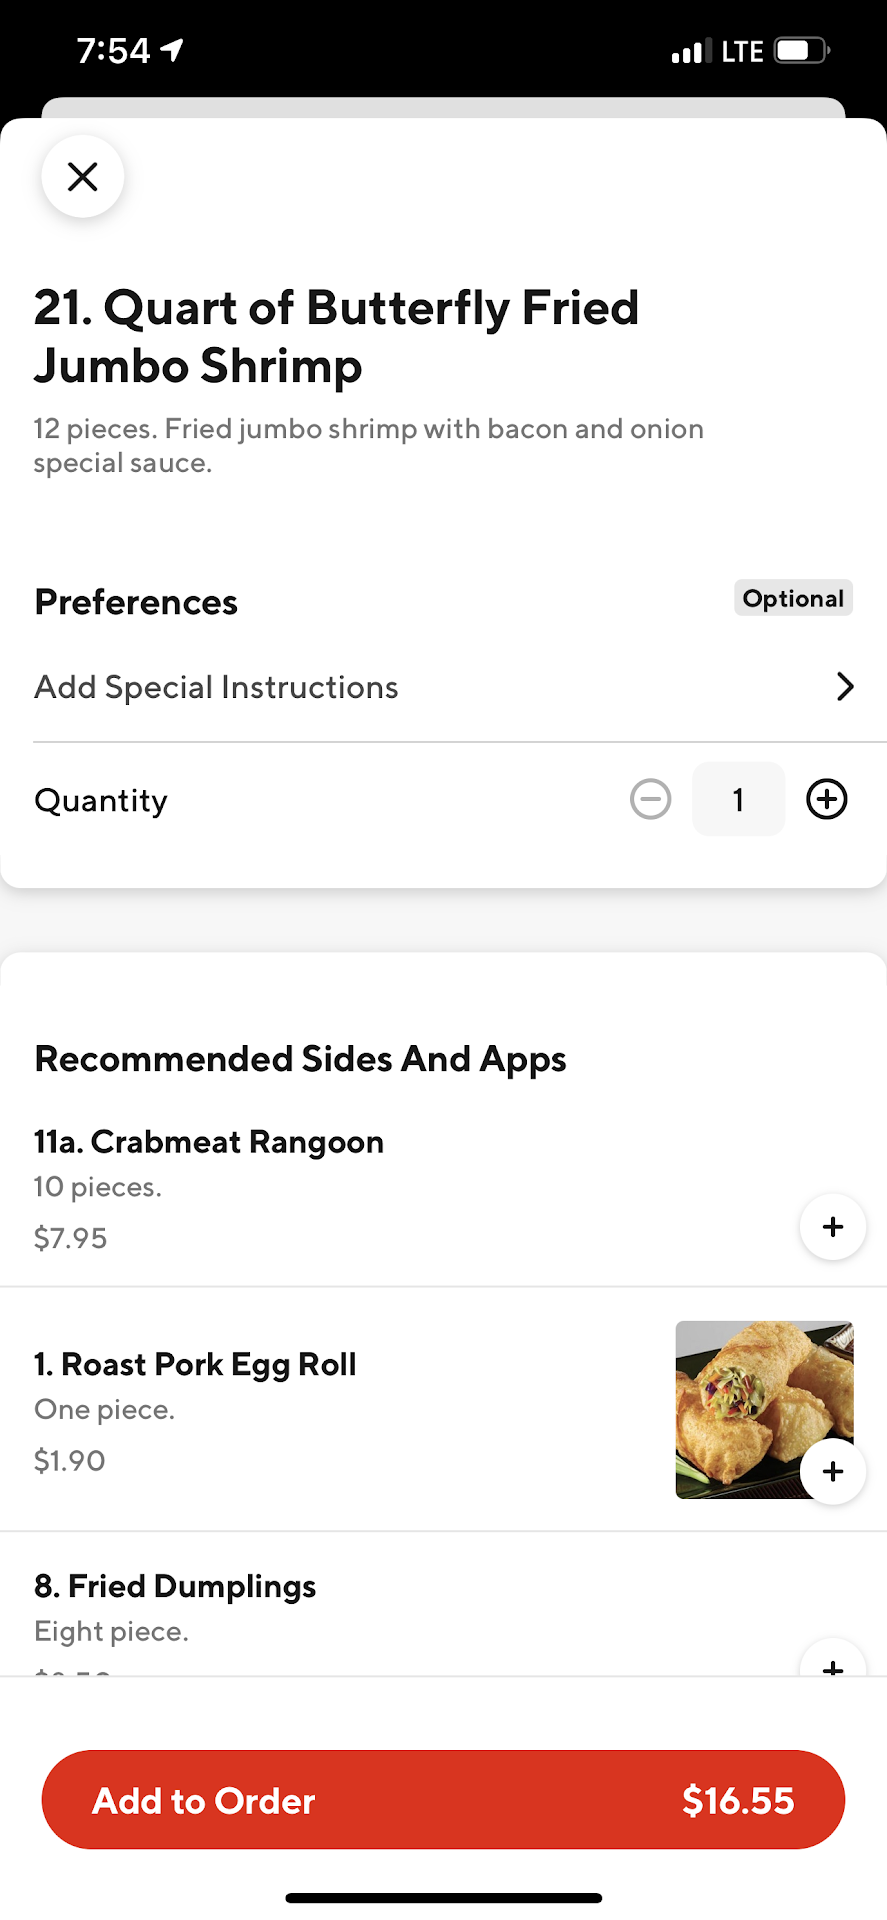Screen dimensions: 887x1920
Task: Select the 8. Fried Dumplings item
Action: (175, 1586)
